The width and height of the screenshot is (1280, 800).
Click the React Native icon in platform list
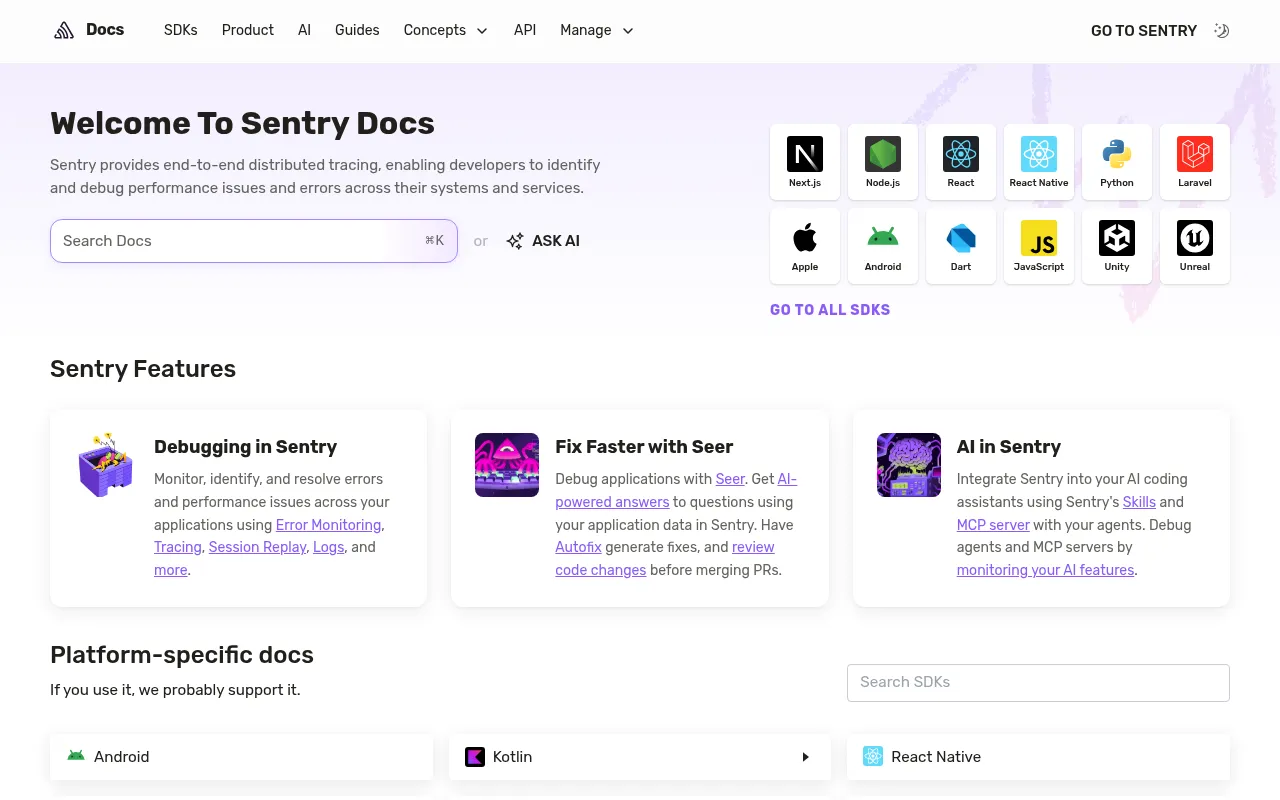pos(873,757)
